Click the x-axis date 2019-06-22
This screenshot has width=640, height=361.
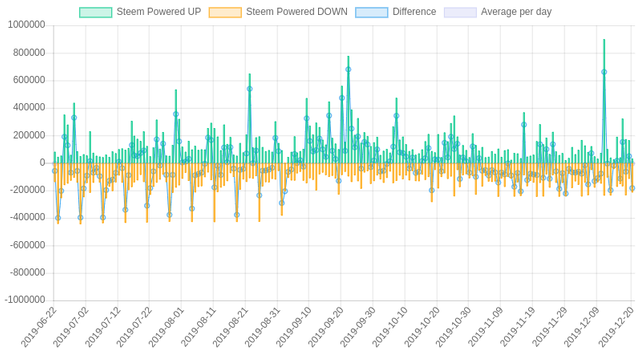pyautogui.click(x=39, y=327)
